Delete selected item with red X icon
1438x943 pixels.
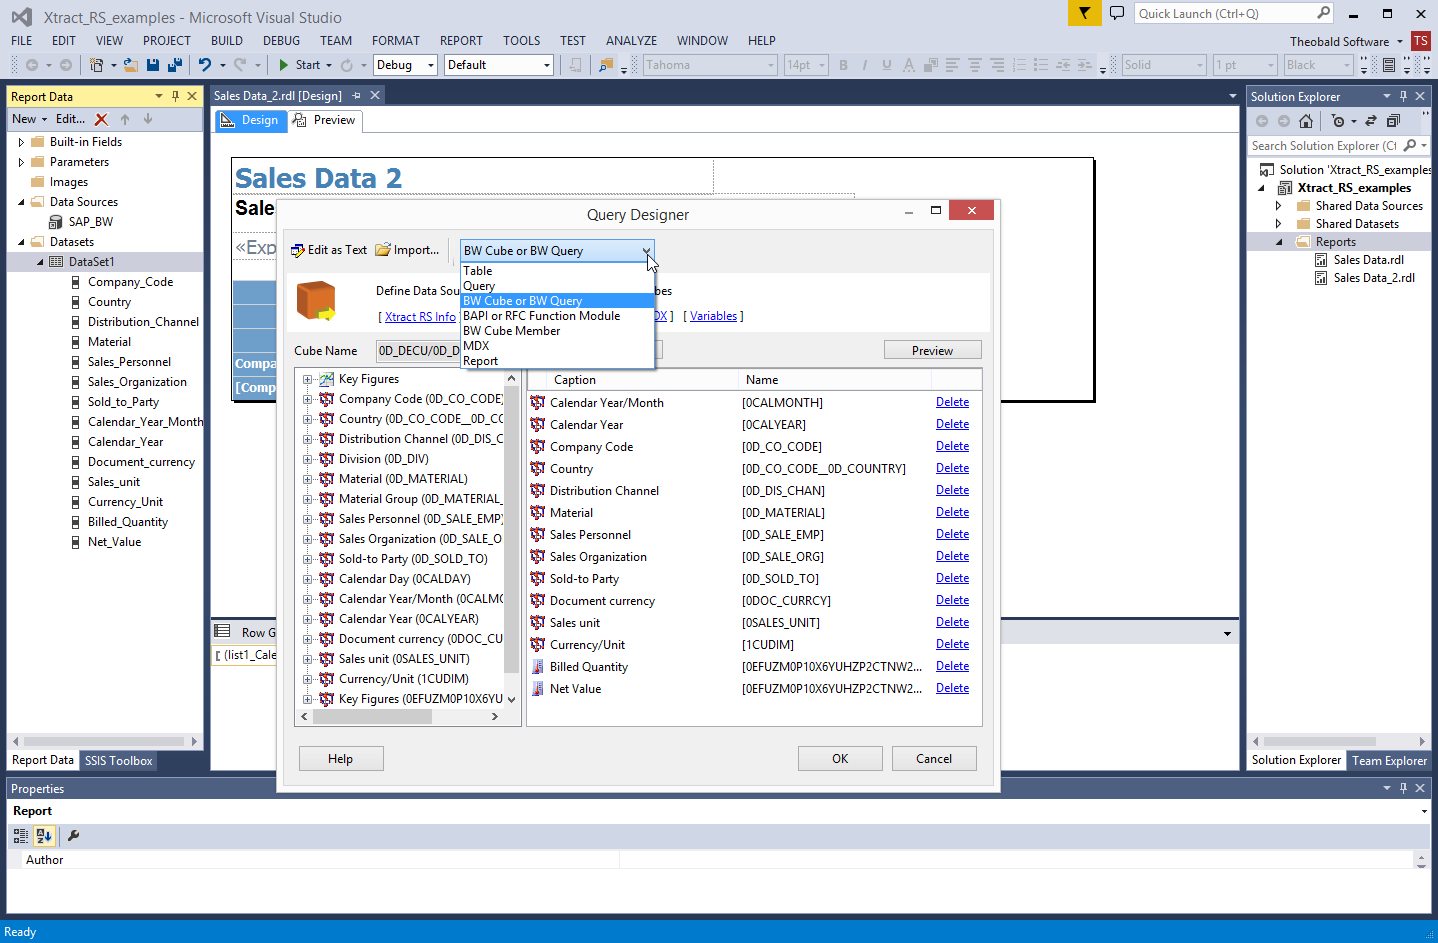(101, 119)
